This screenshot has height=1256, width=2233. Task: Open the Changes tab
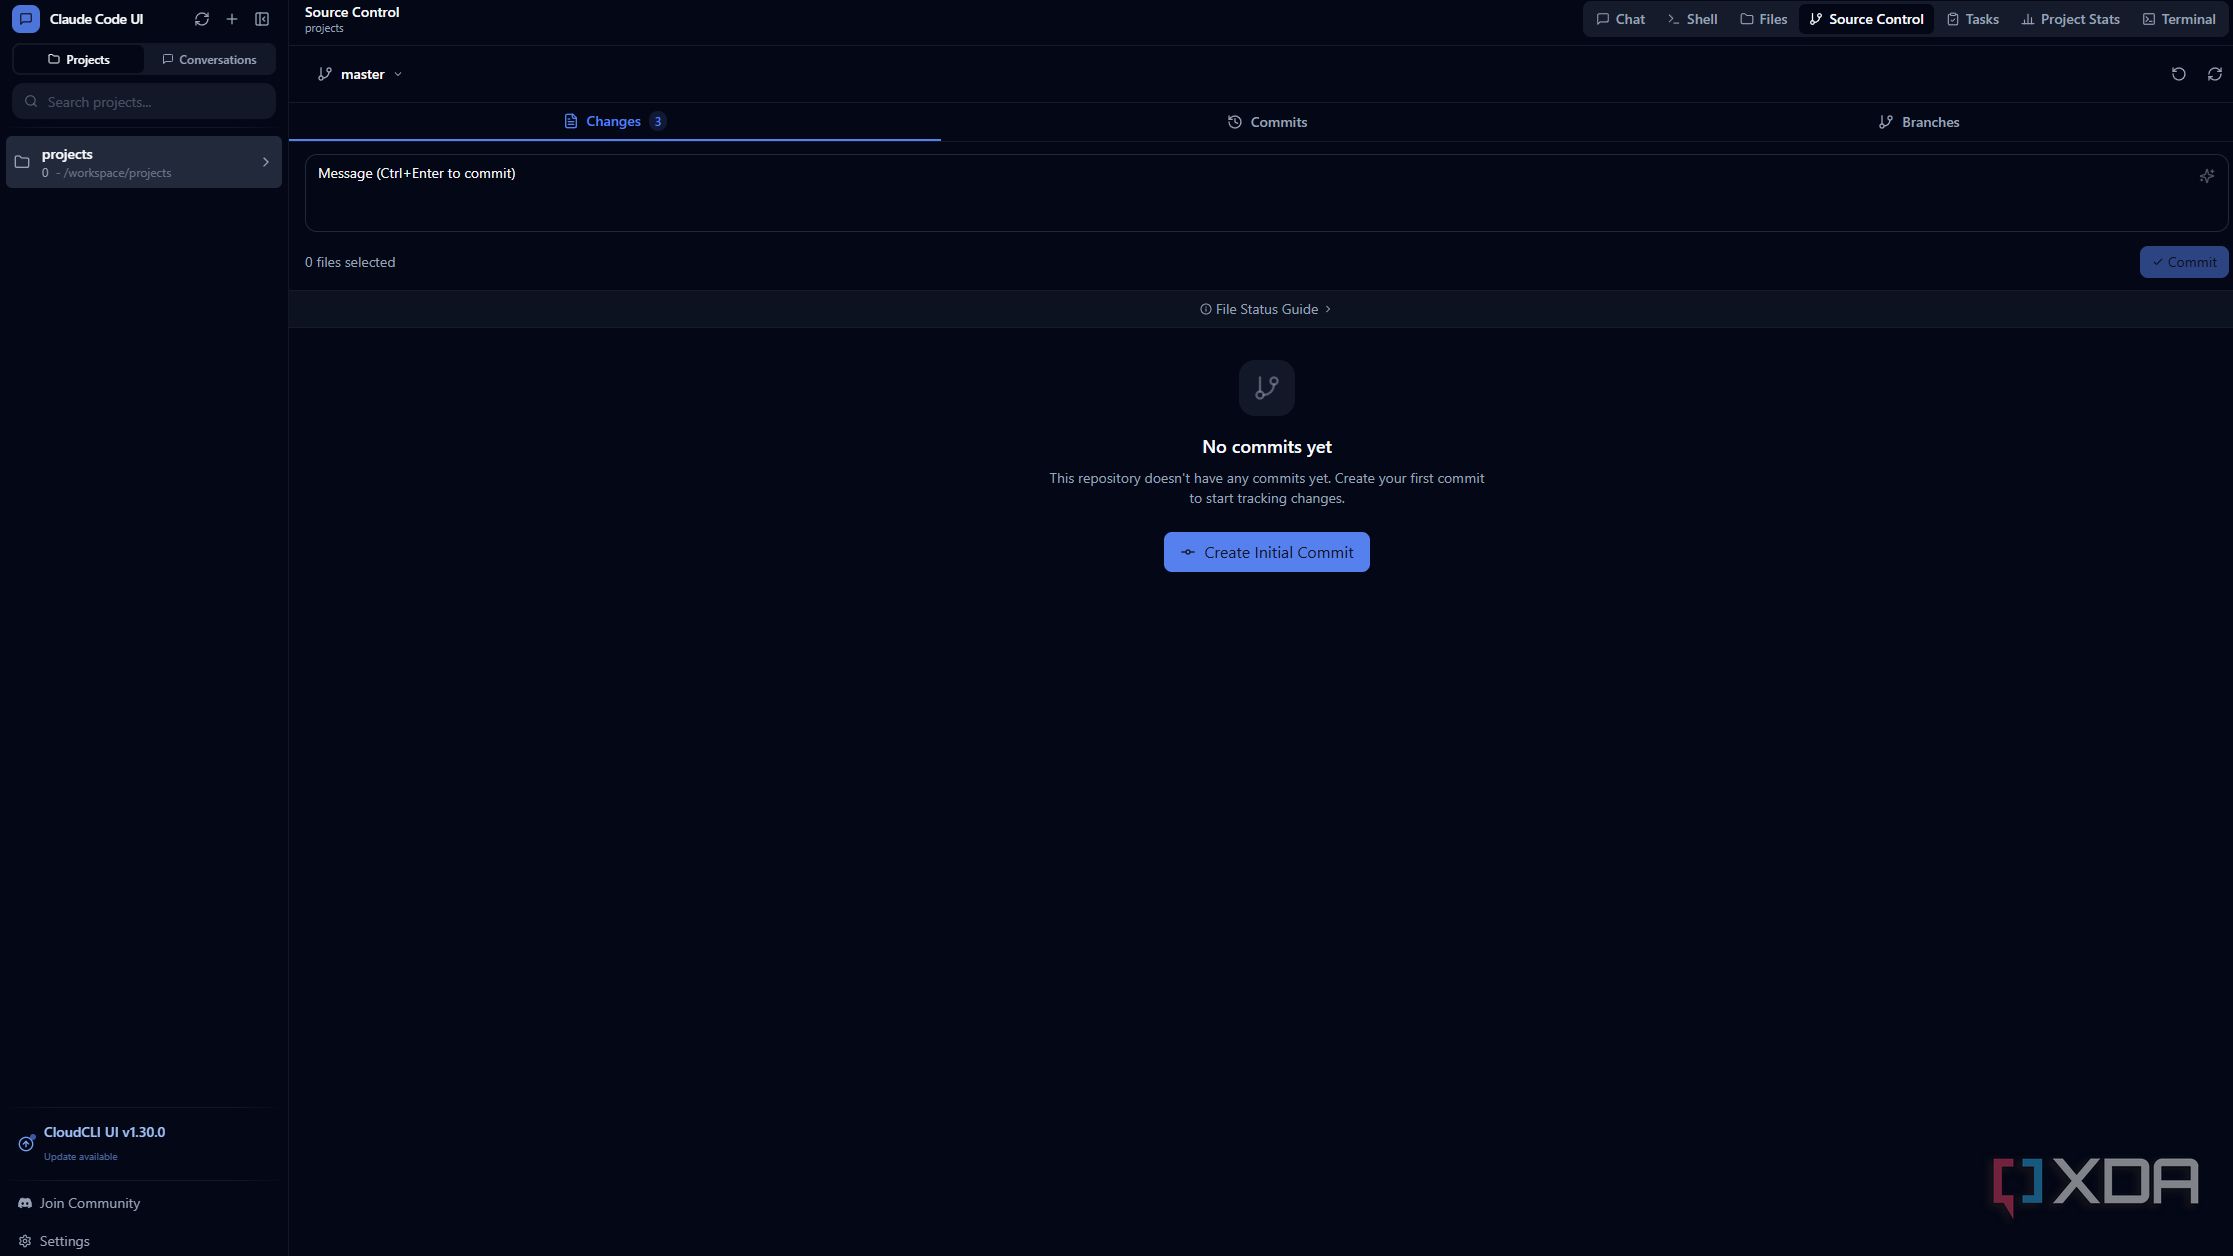614,121
